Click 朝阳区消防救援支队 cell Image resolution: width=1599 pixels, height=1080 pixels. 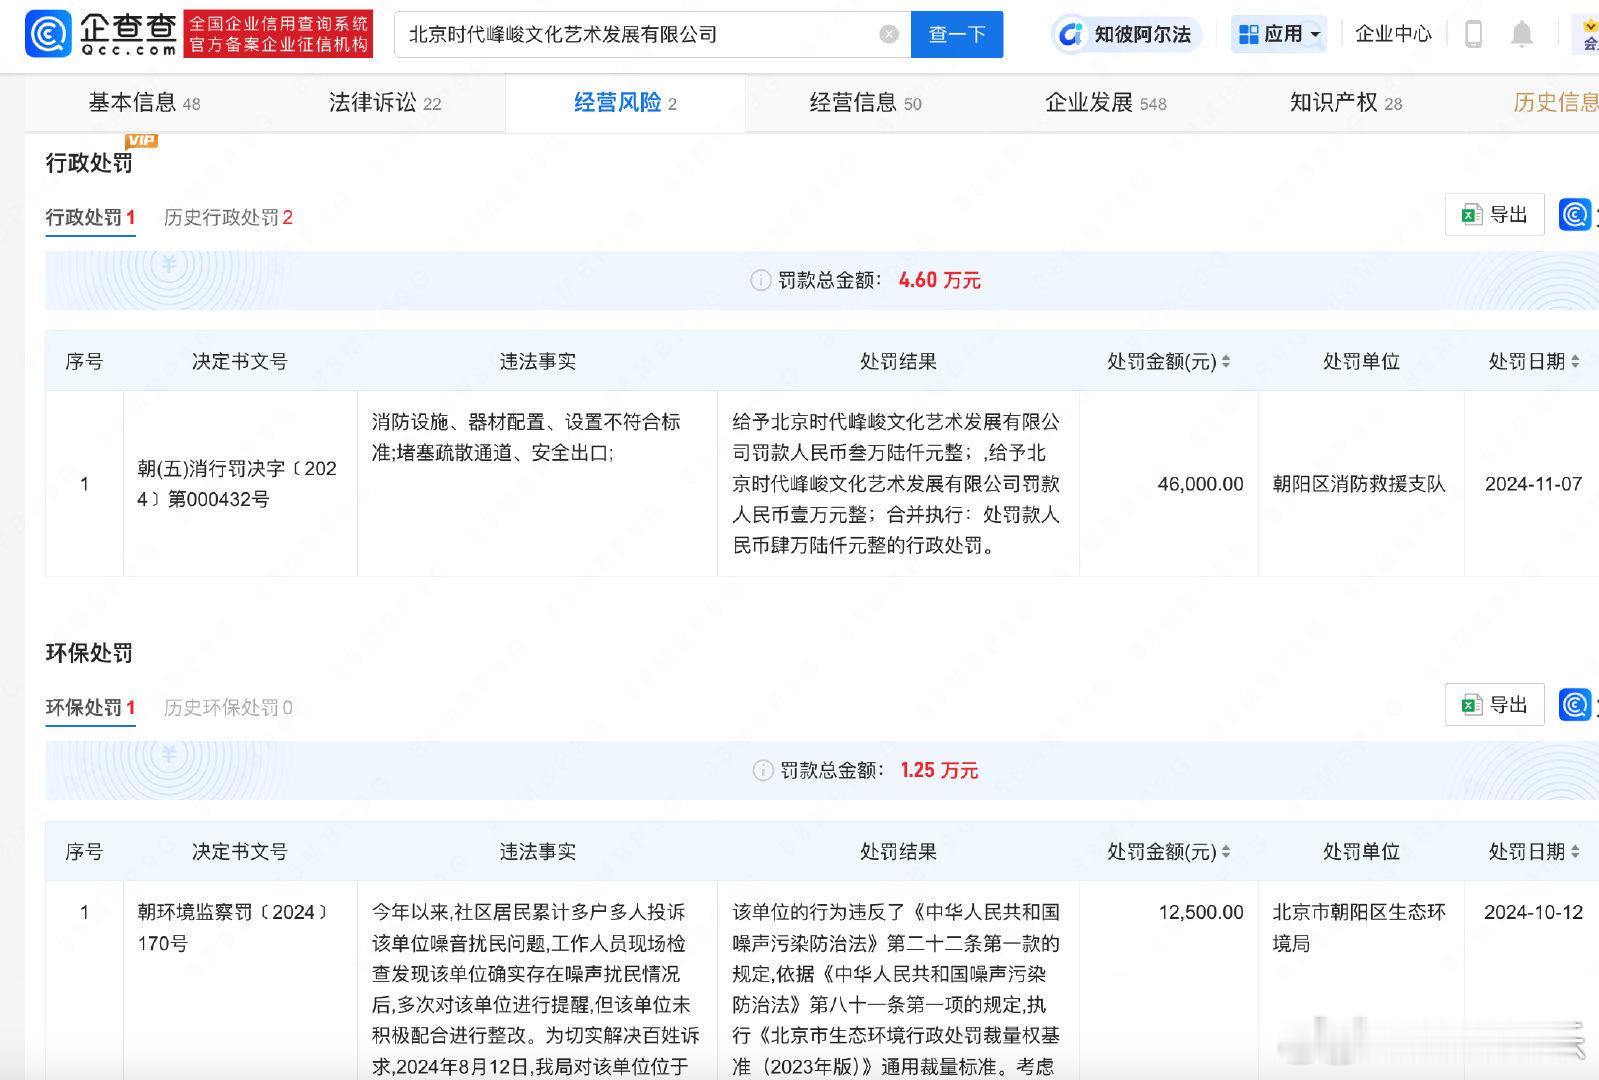pyautogui.click(x=1359, y=484)
